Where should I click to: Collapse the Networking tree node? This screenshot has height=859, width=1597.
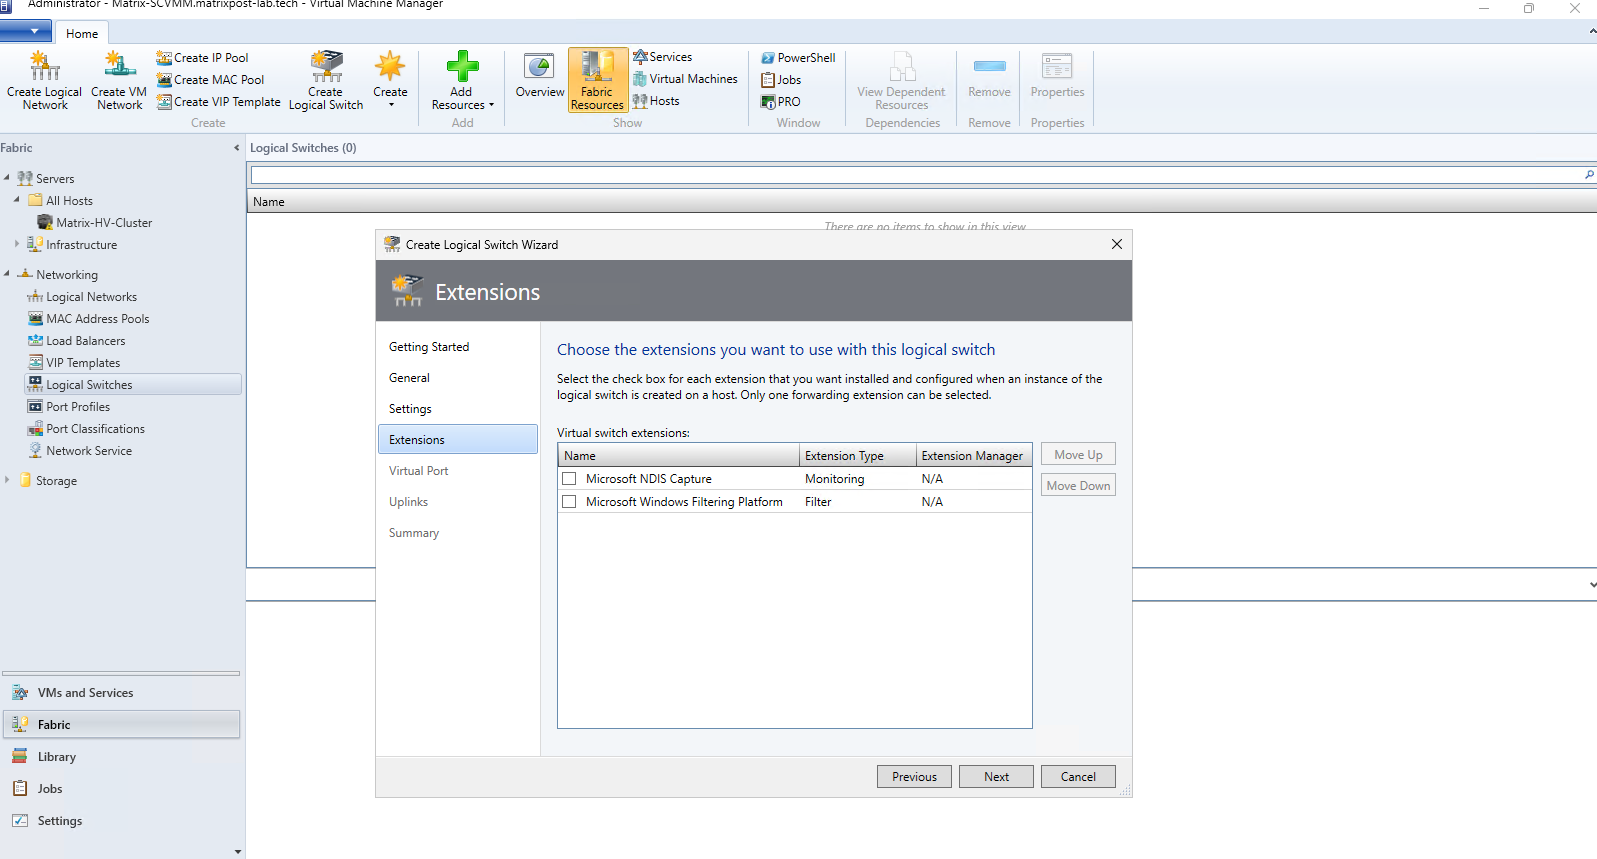coord(7,274)
